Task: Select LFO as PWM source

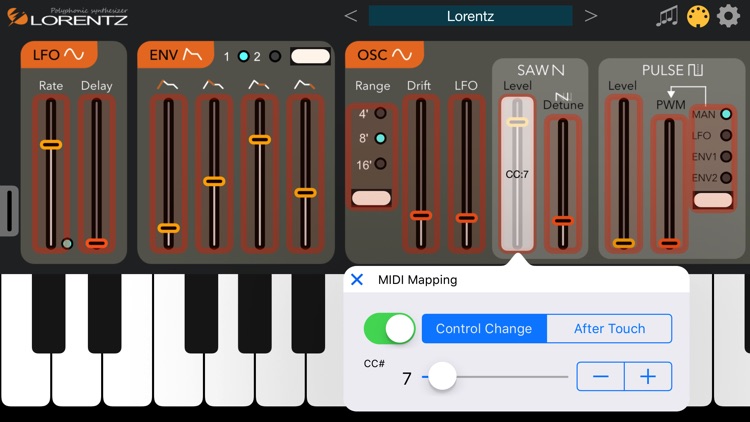Action: point(726,135)
